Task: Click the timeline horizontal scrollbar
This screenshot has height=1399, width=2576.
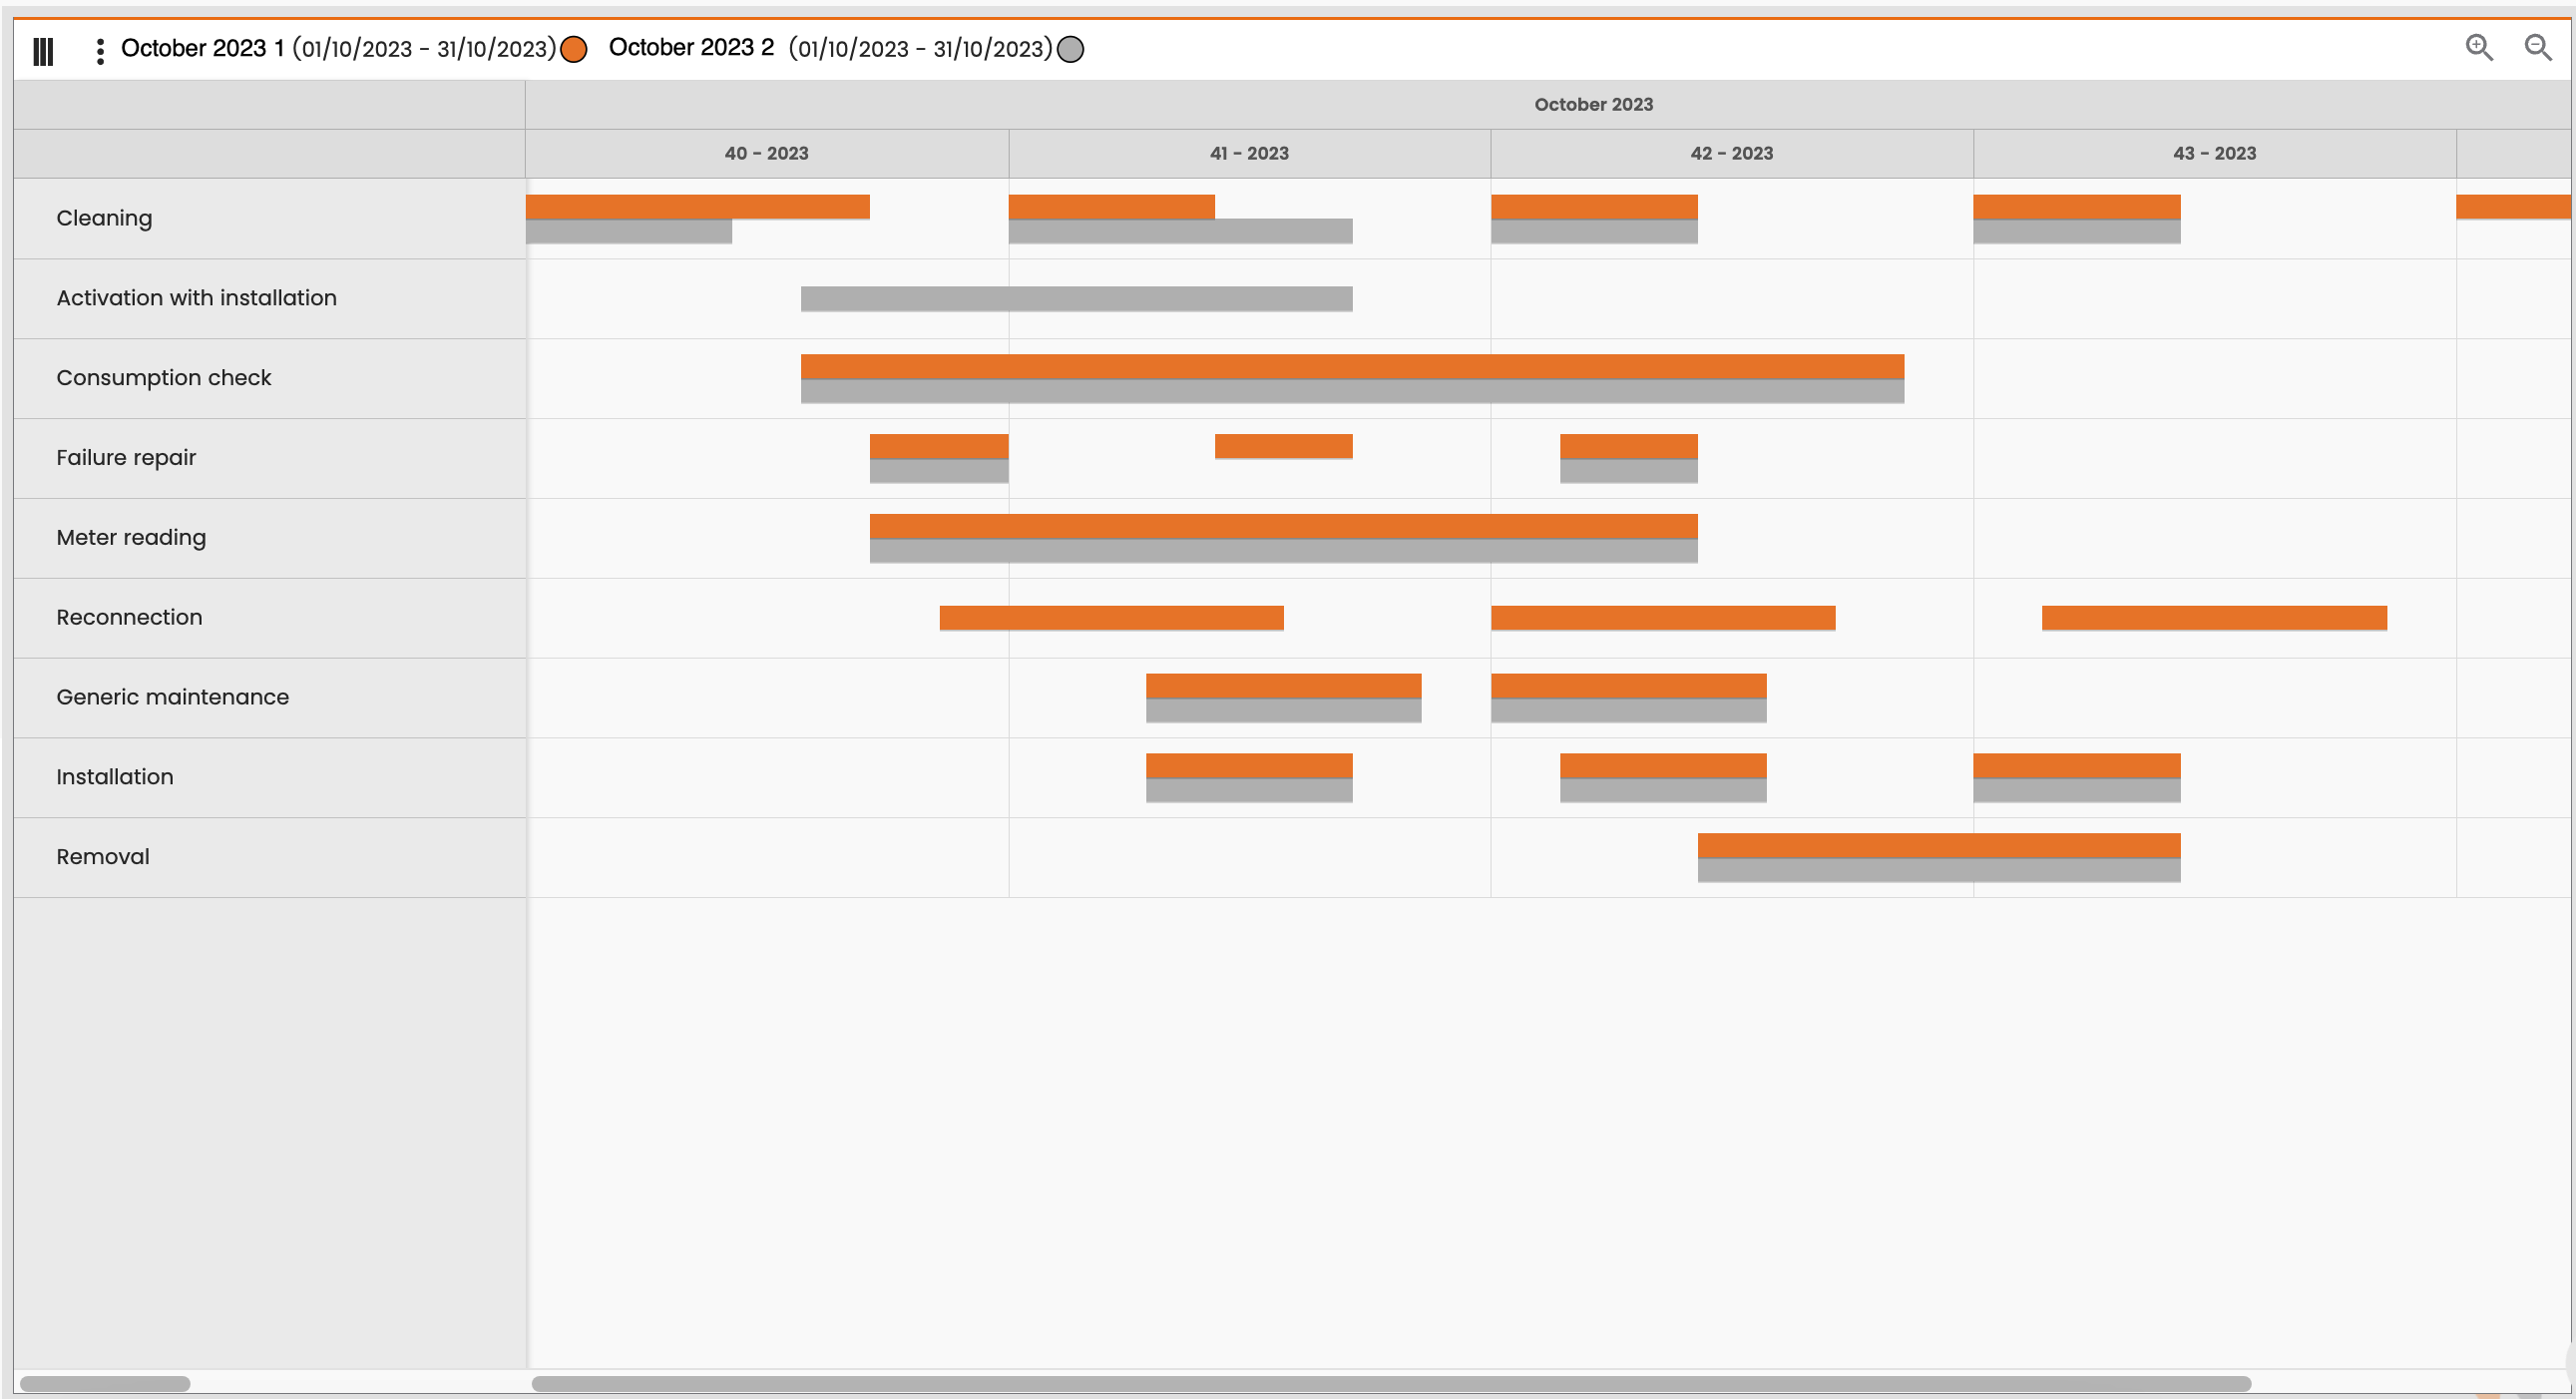Action: tap(1391, 1384)
